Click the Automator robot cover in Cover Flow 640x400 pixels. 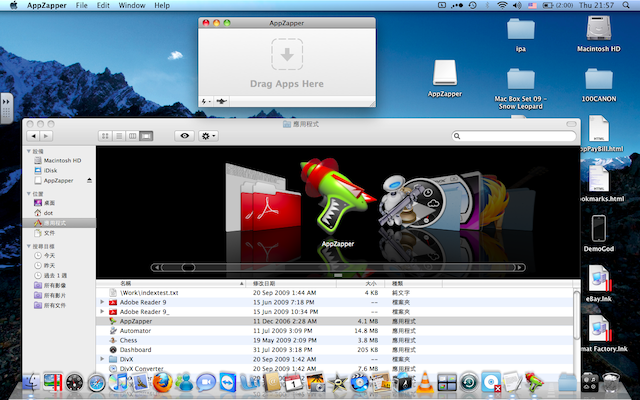(x=396, y=200)
